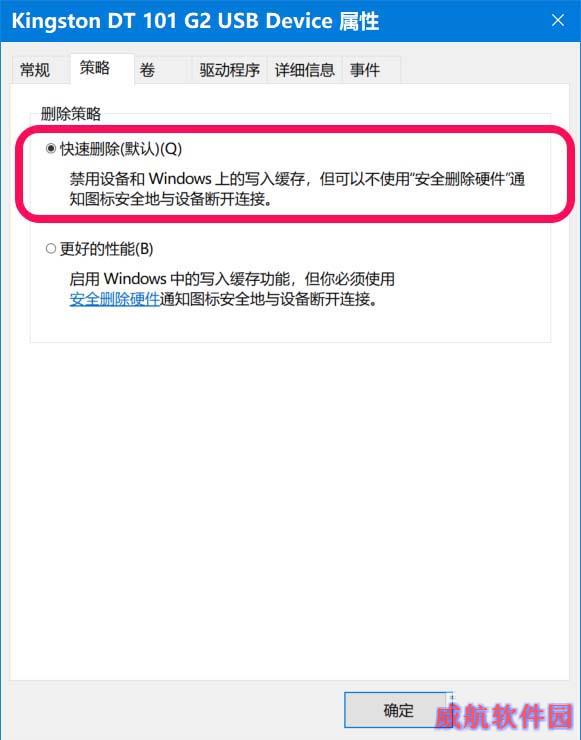Select the 策略 tab
The width and height of the screenshot is (581, 740).
pos(95,68)
